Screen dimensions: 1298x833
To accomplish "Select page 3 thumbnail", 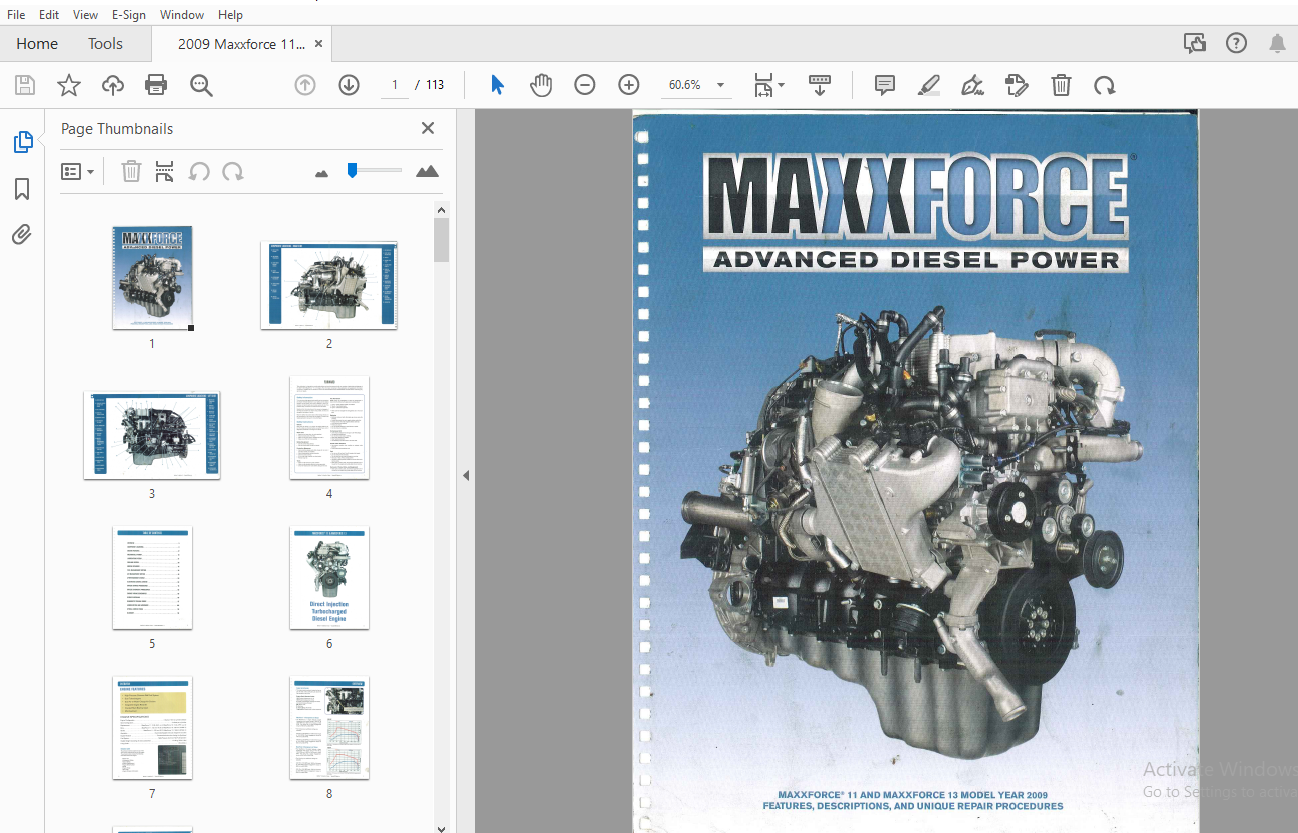I will pyautogui.click(x=152, y=435).
